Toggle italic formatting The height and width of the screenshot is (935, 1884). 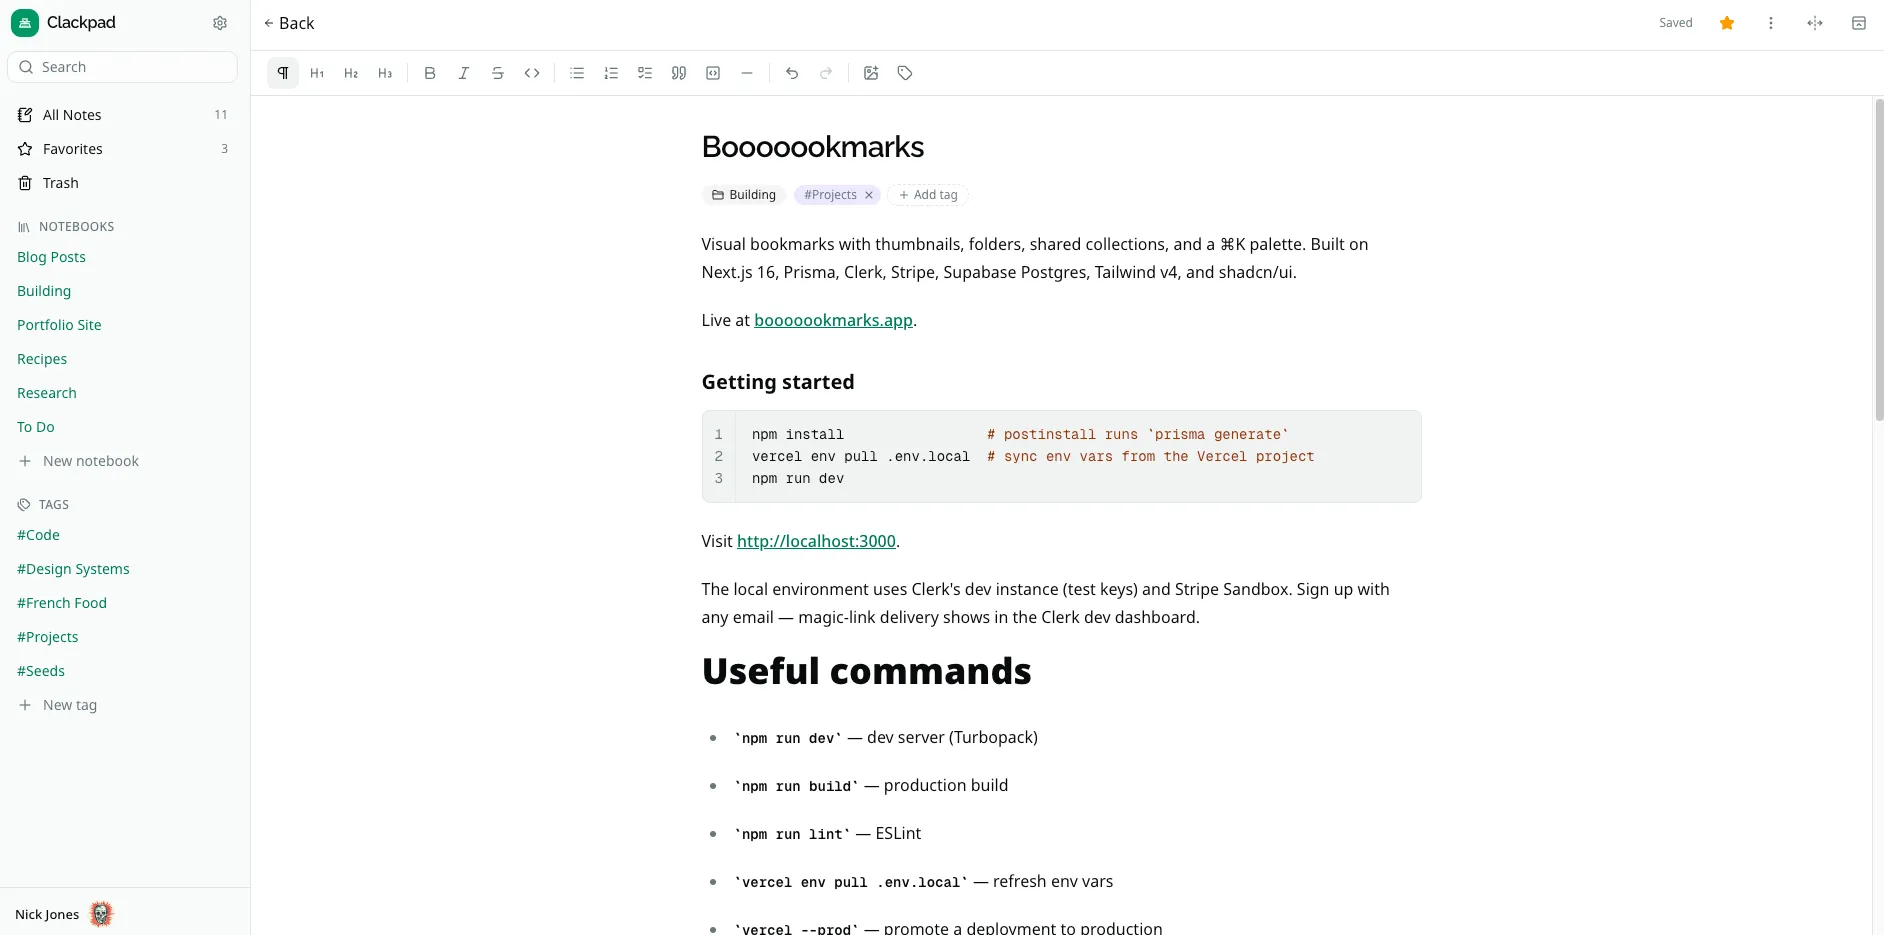pos(464,73)
